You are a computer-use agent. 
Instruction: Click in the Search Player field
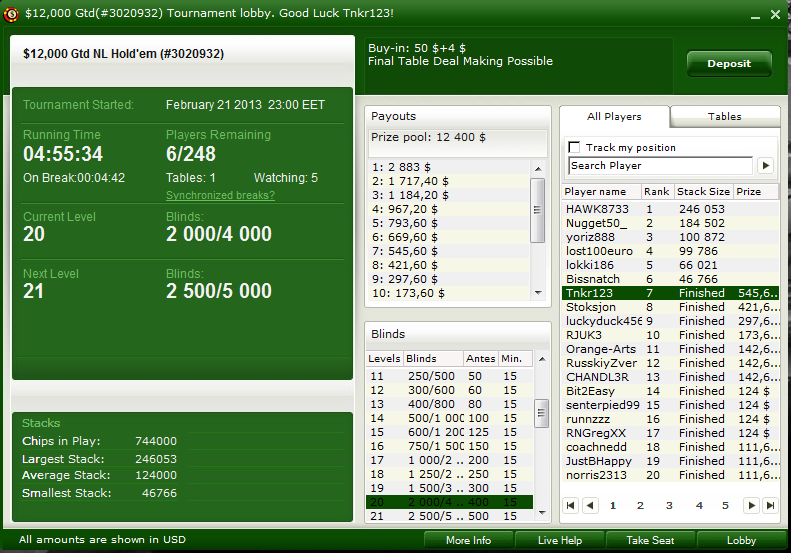tap(660, 165)
